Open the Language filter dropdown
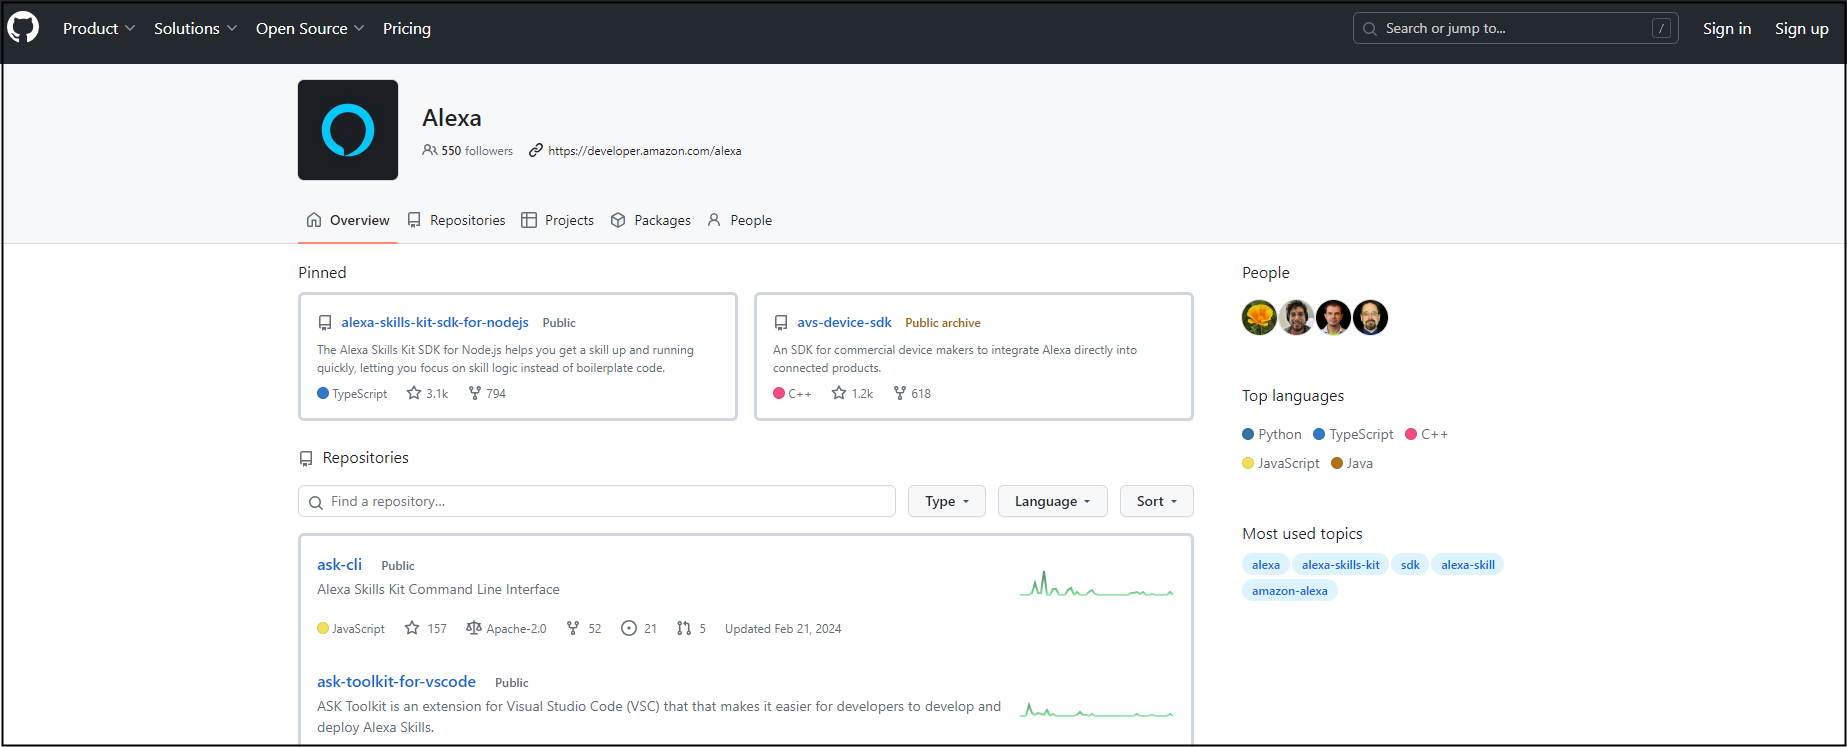Screen dimensions: 1847x747 [1052, 501]
